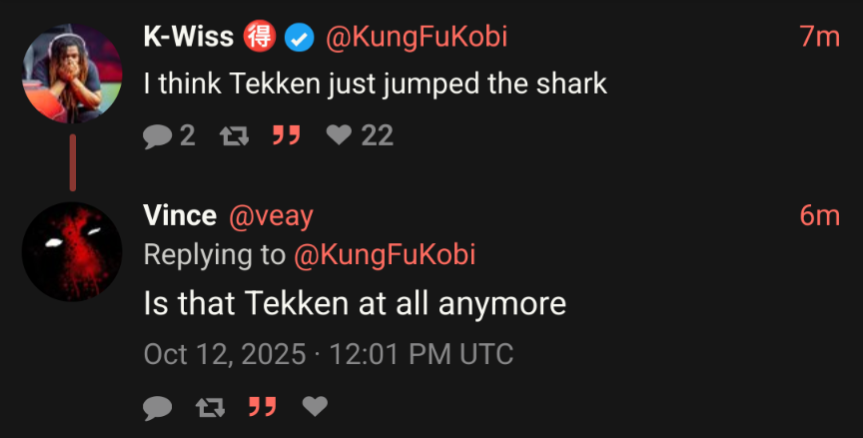Open the @veay handle link
The width and height of the screenshot is (863, 438).
point(270,216)
